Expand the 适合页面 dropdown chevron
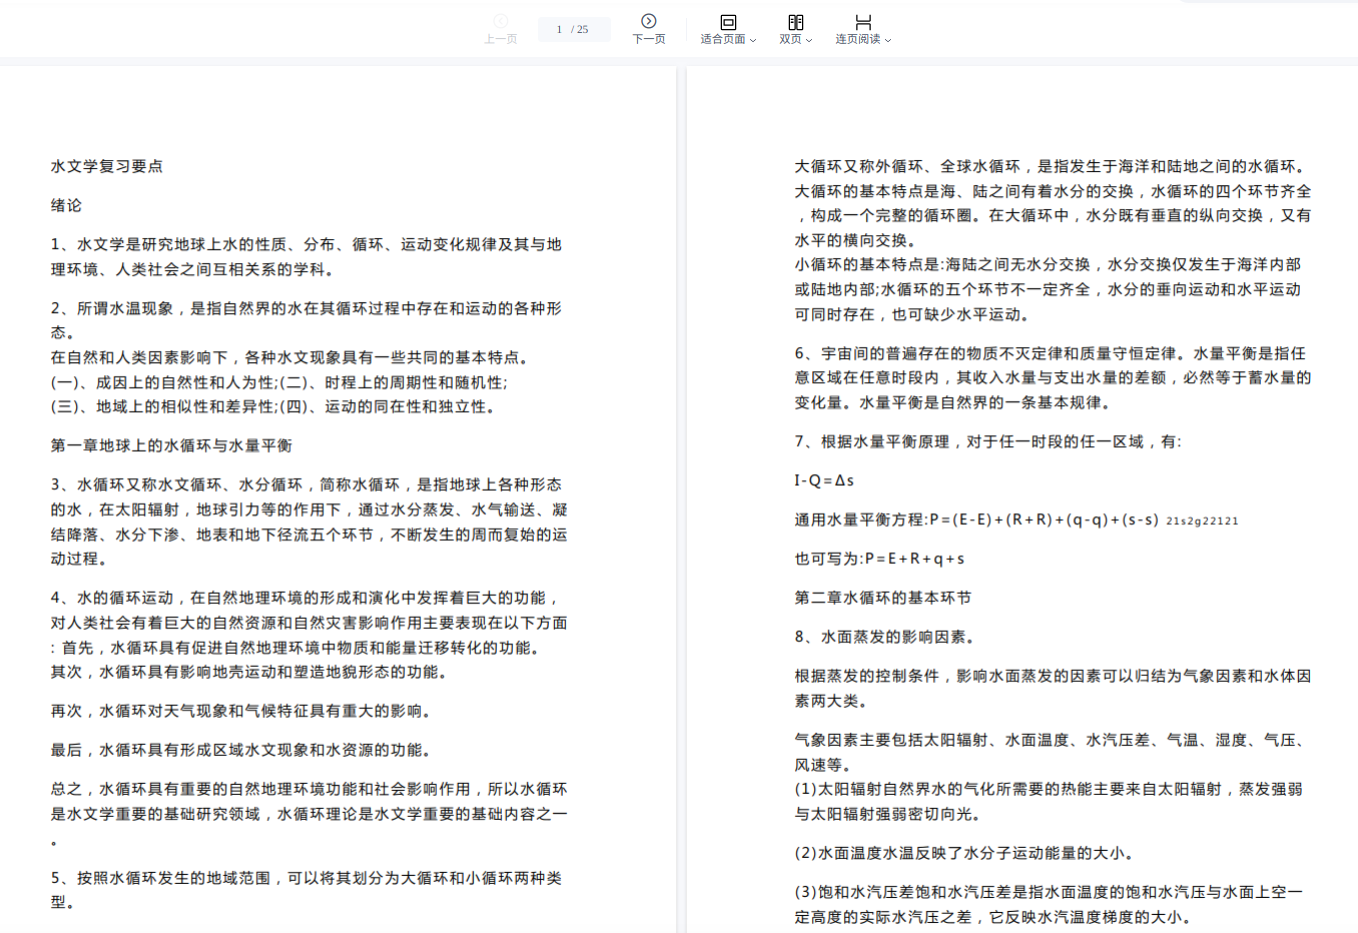This screenshot has height=933, width=1358. (x=753, y=40)
